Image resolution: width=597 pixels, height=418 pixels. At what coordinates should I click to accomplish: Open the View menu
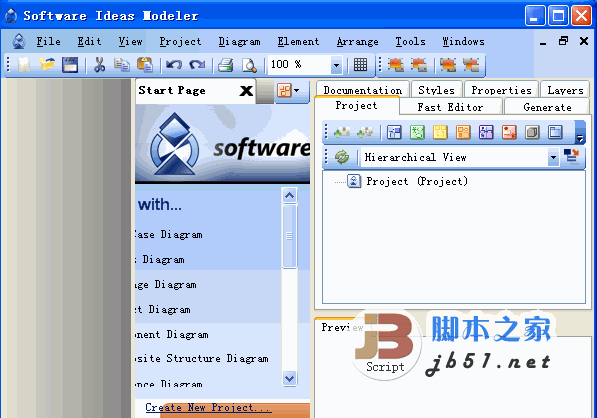coord(130,41)
